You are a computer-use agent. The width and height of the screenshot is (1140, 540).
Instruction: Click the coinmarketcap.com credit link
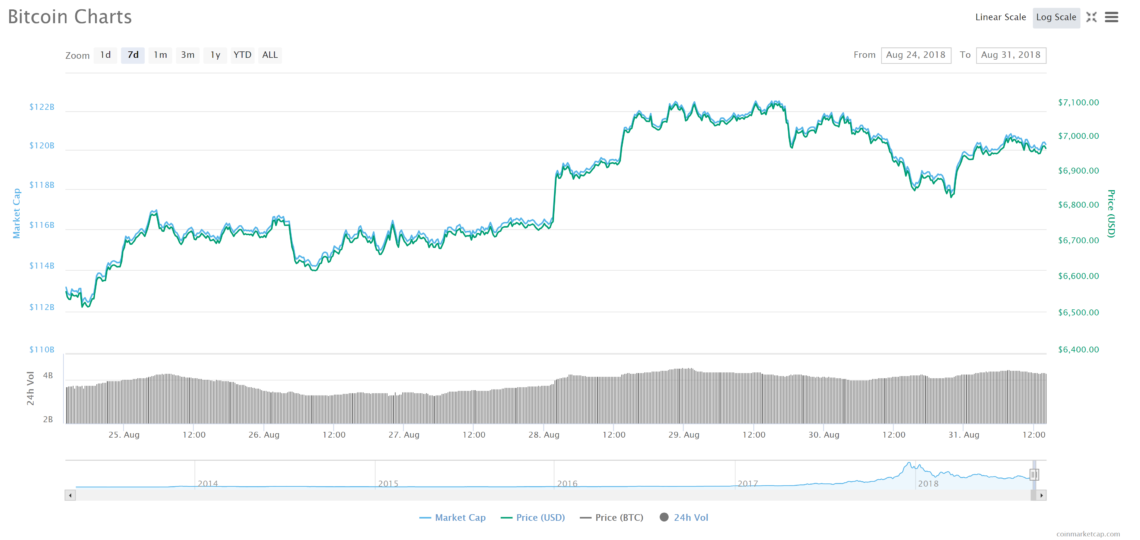point(1088,533)
